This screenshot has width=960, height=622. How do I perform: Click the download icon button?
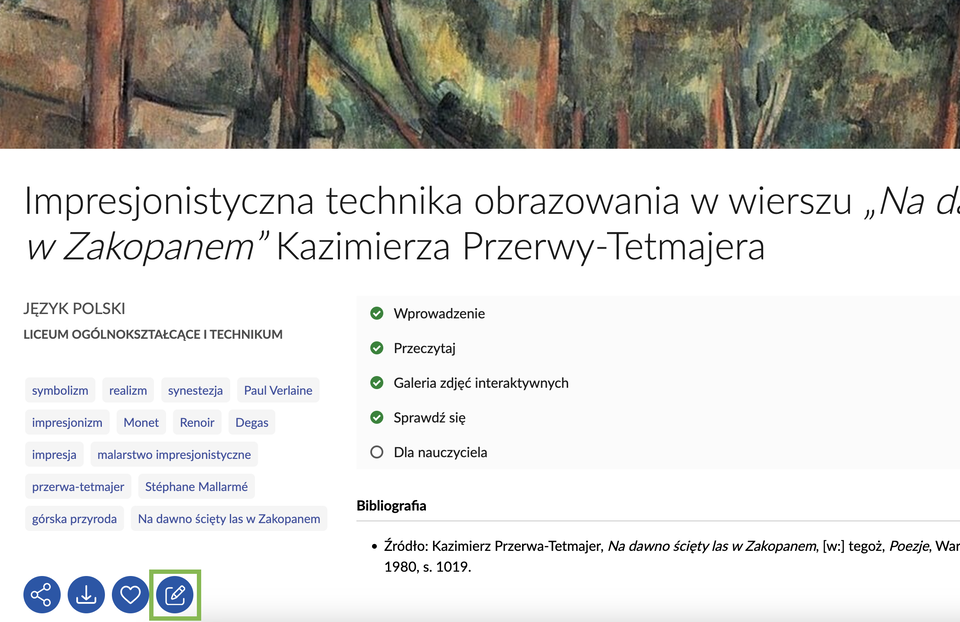click(x=86, y=595)
